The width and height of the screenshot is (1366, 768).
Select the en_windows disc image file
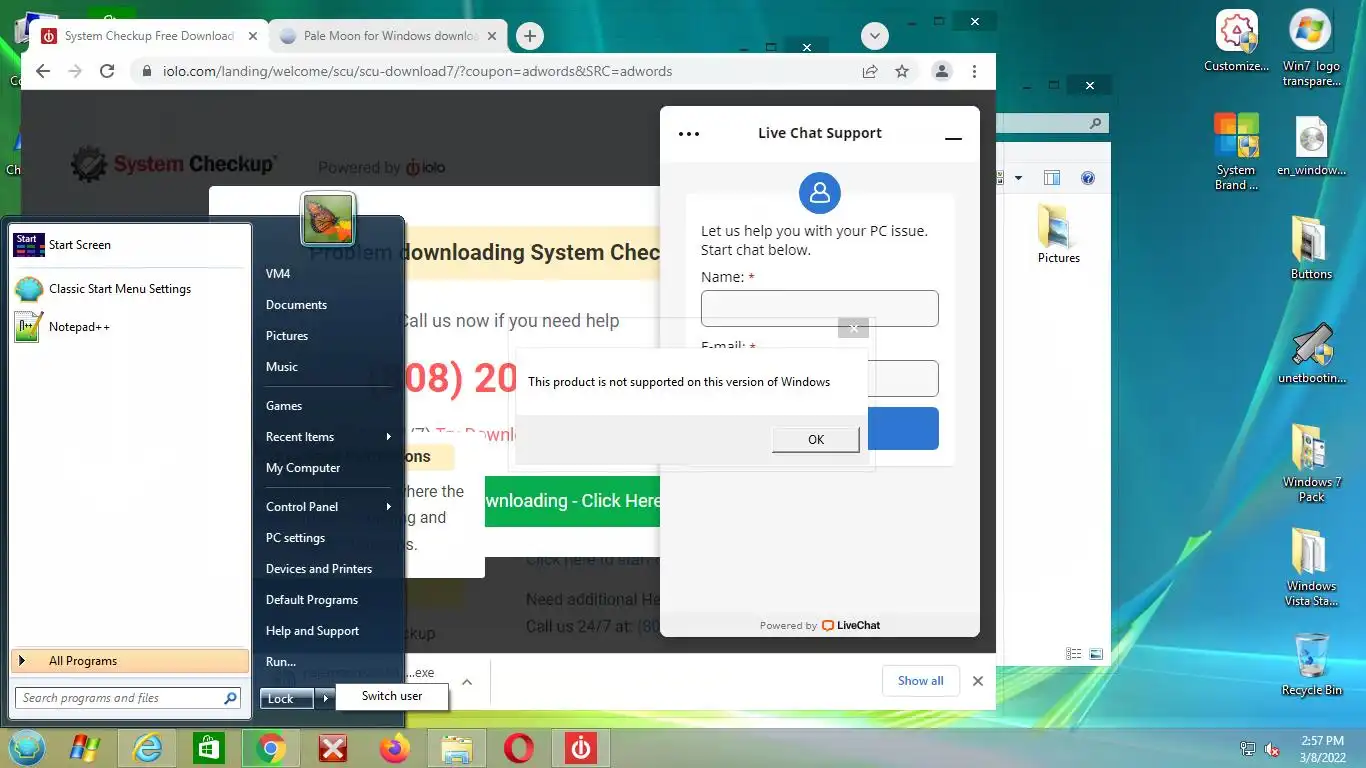(1311, 146)
